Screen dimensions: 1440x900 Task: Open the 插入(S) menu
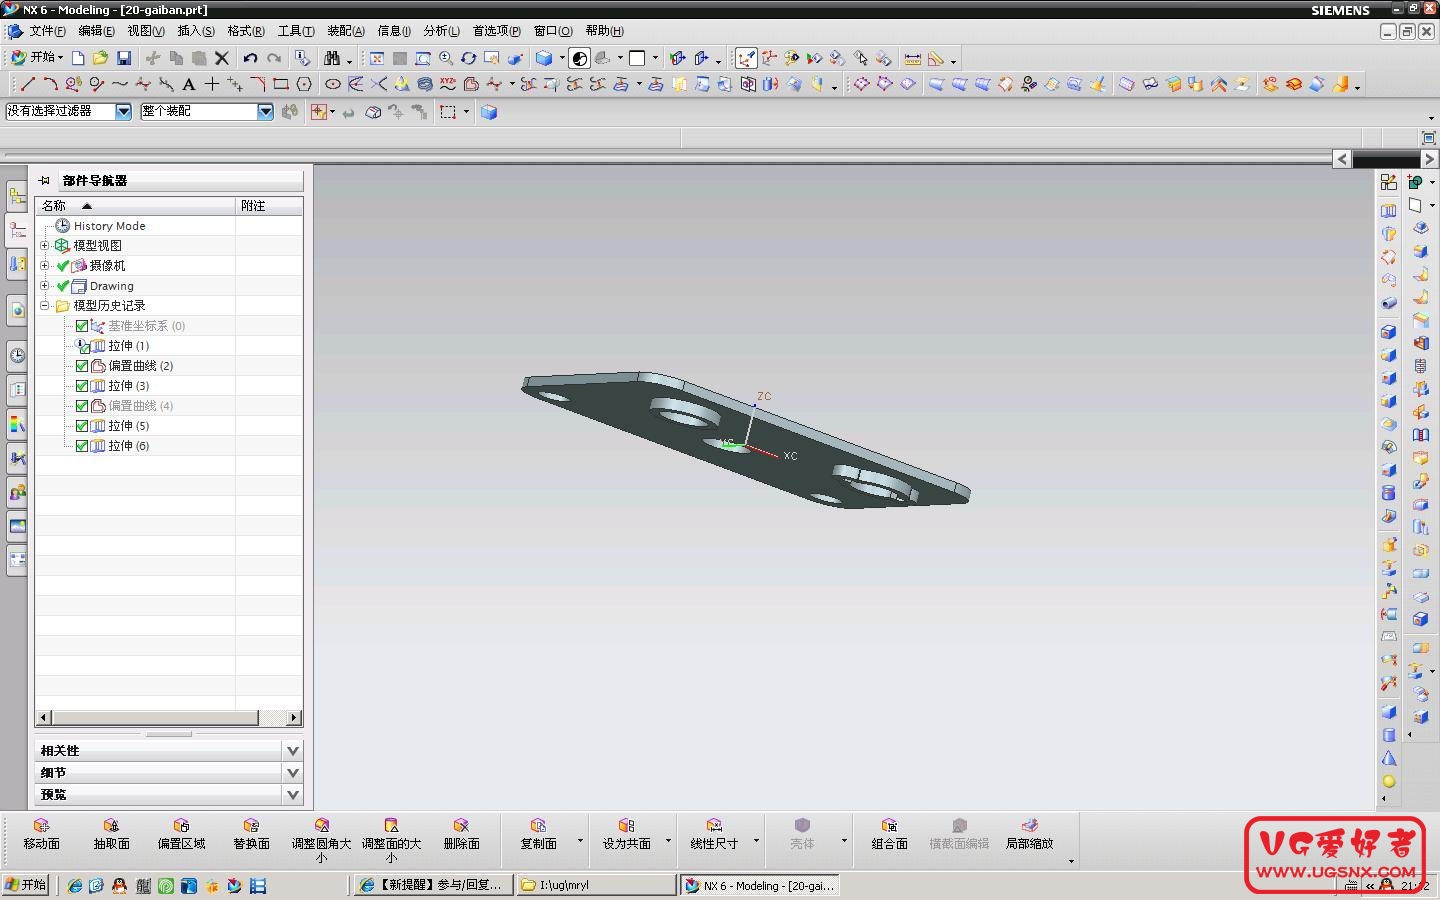point(196,31)
